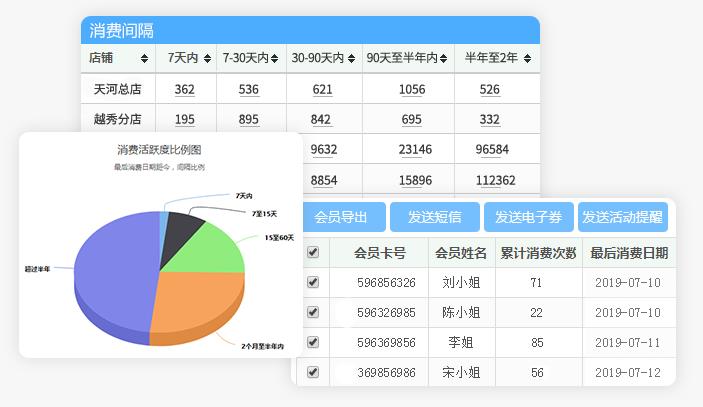Screen dimensions: 703x407
Task: Toggle the checkbox in the 李姐 row
Action: click(313, 342)
